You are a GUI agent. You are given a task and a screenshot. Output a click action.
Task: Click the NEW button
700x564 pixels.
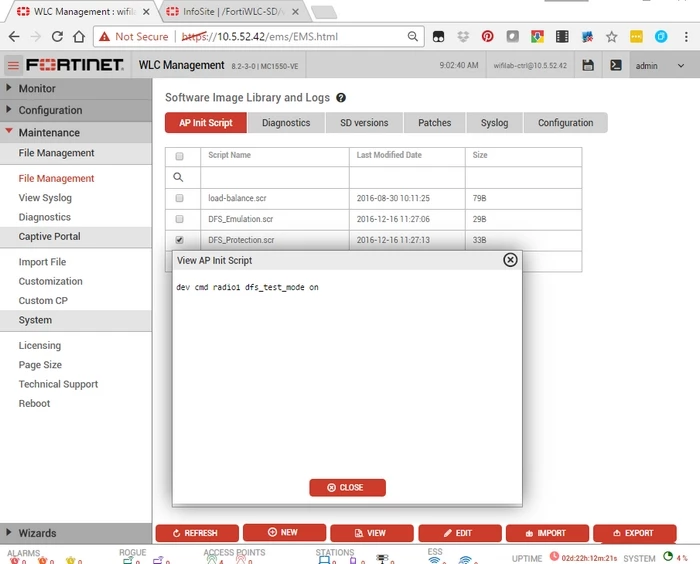coord(284,532)
